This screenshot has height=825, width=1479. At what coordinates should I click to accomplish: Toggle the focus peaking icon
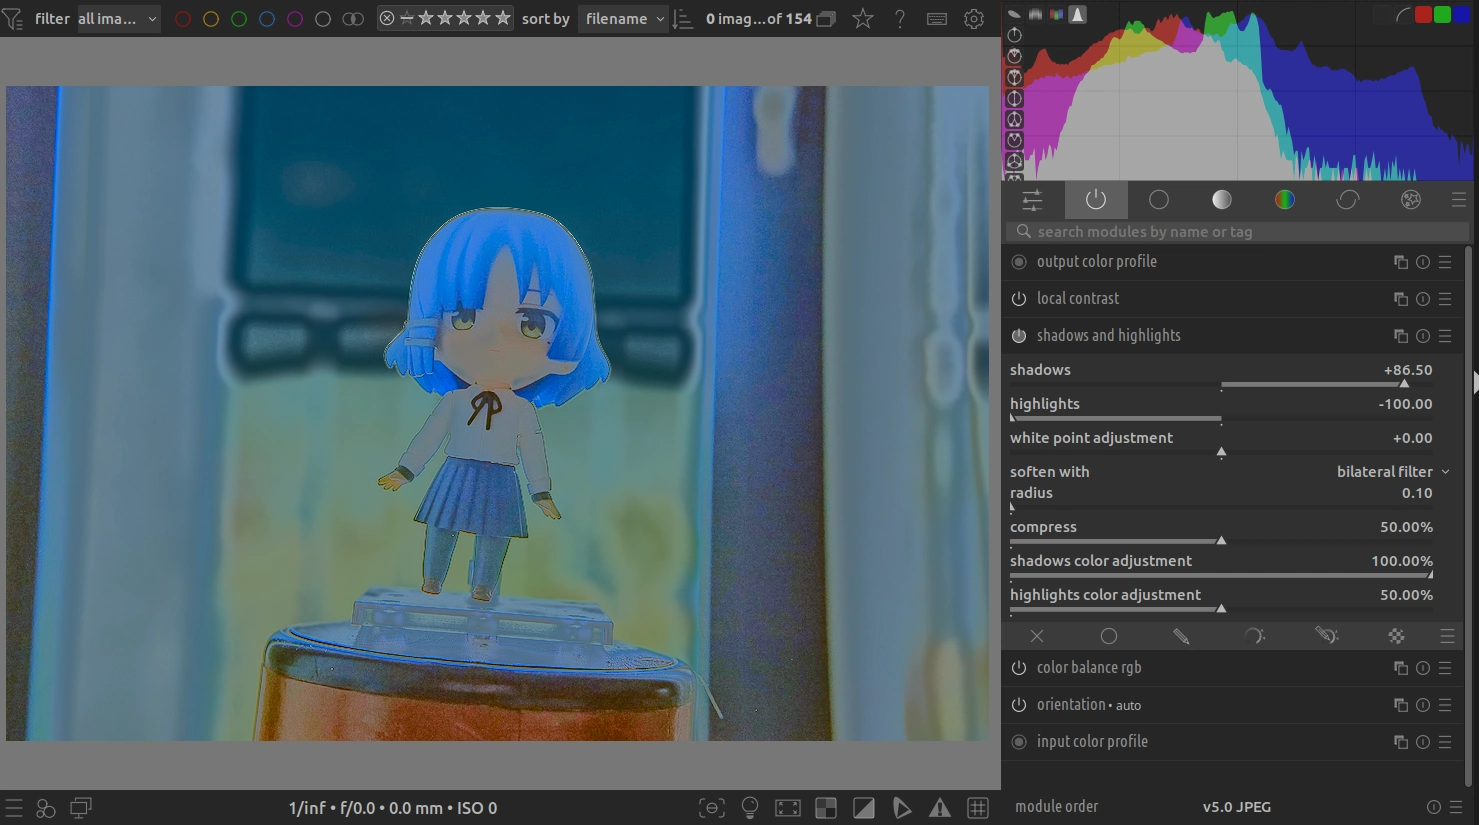tap(712, 808)
